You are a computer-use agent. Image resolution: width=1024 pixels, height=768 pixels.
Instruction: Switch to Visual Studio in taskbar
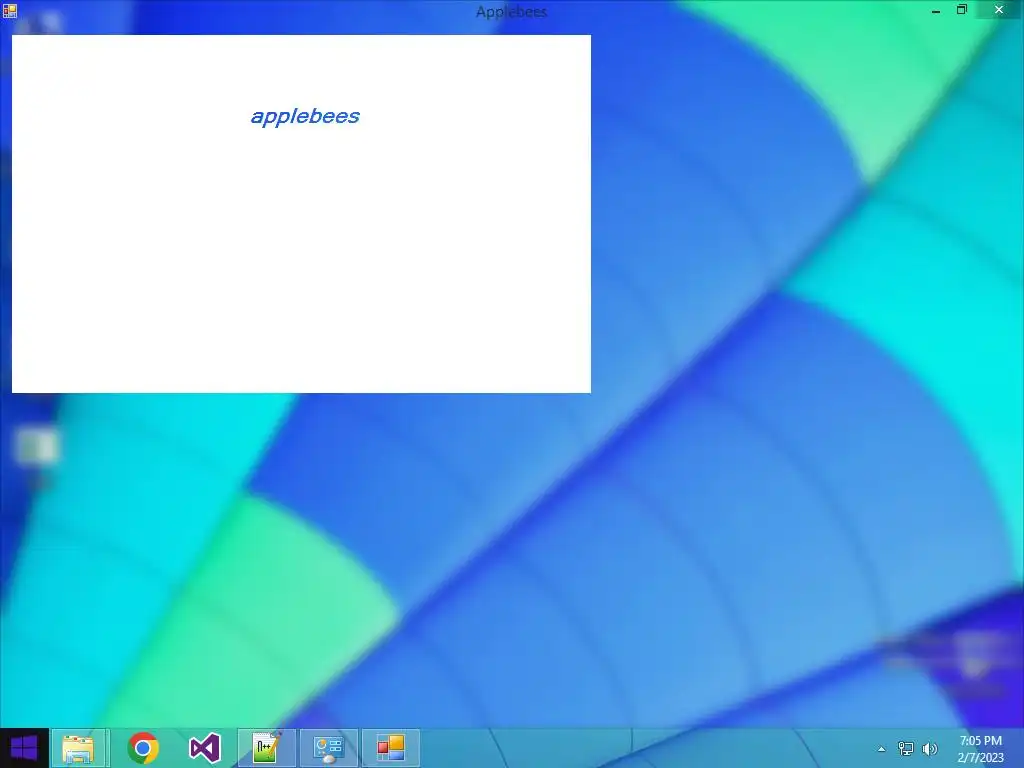coord(204,748)
